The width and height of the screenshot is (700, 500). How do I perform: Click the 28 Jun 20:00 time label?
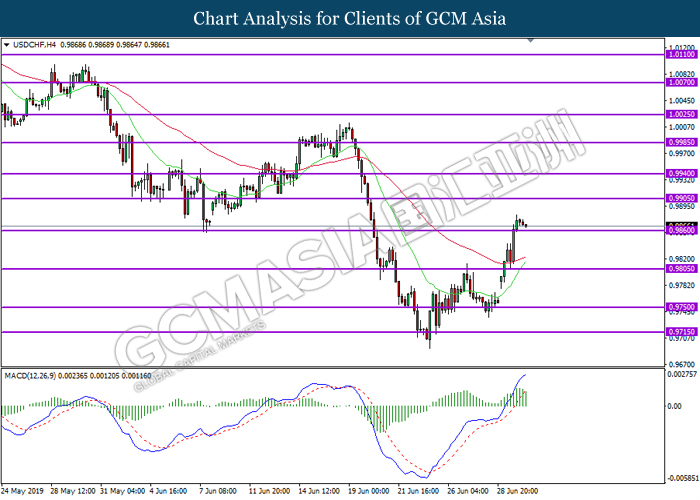point(517,491)
